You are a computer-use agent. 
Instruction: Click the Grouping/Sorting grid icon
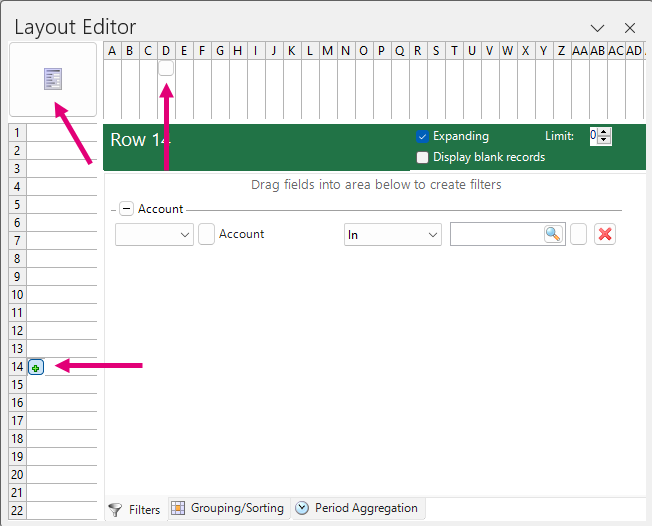tap(178, 508)
